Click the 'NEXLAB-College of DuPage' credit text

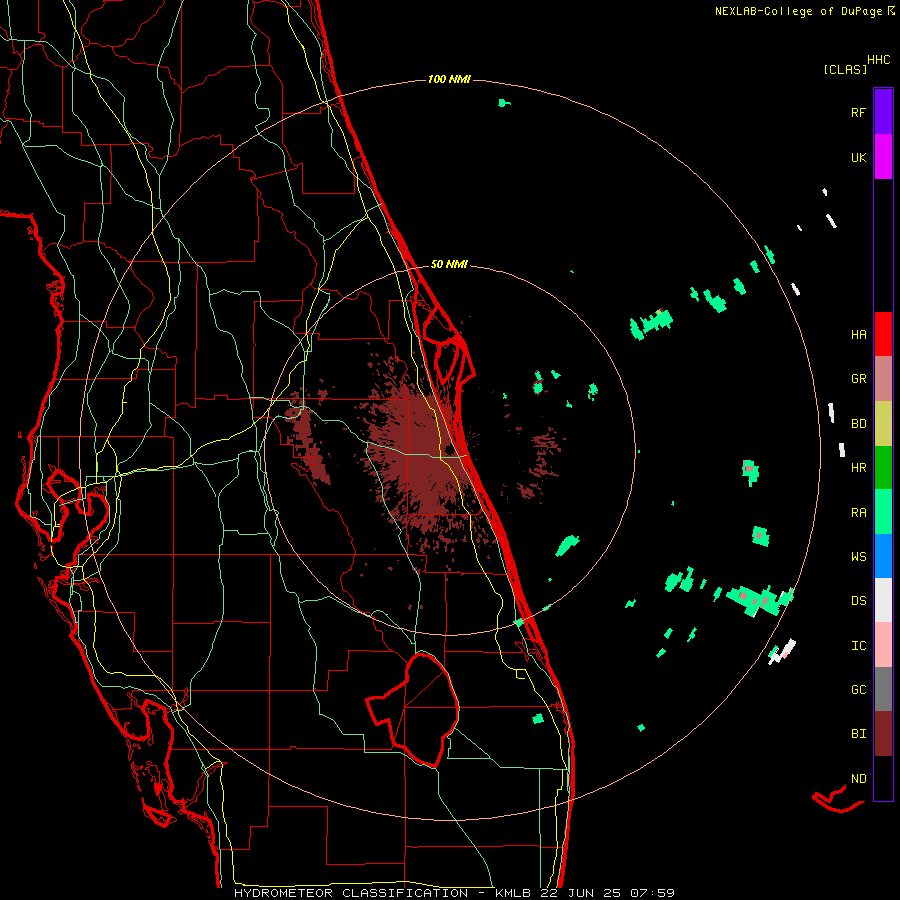tap(798, 11)
